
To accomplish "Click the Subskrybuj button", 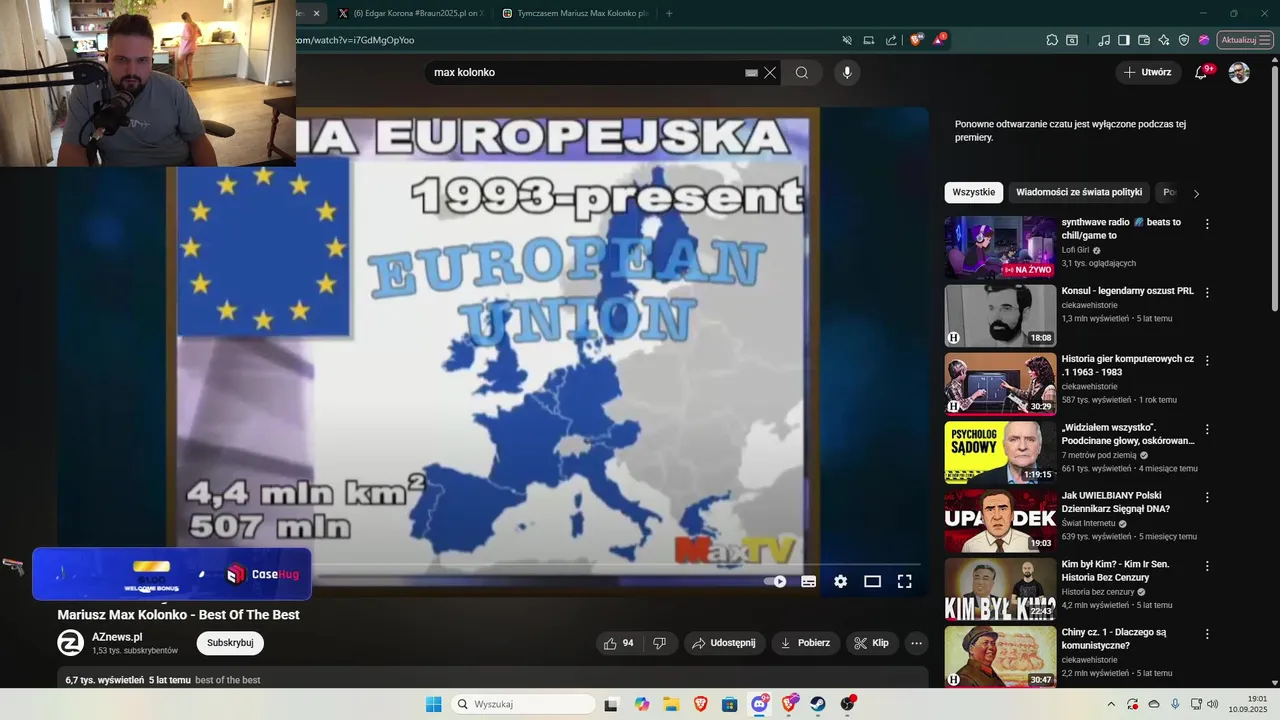I will click(x=230, y=643).
